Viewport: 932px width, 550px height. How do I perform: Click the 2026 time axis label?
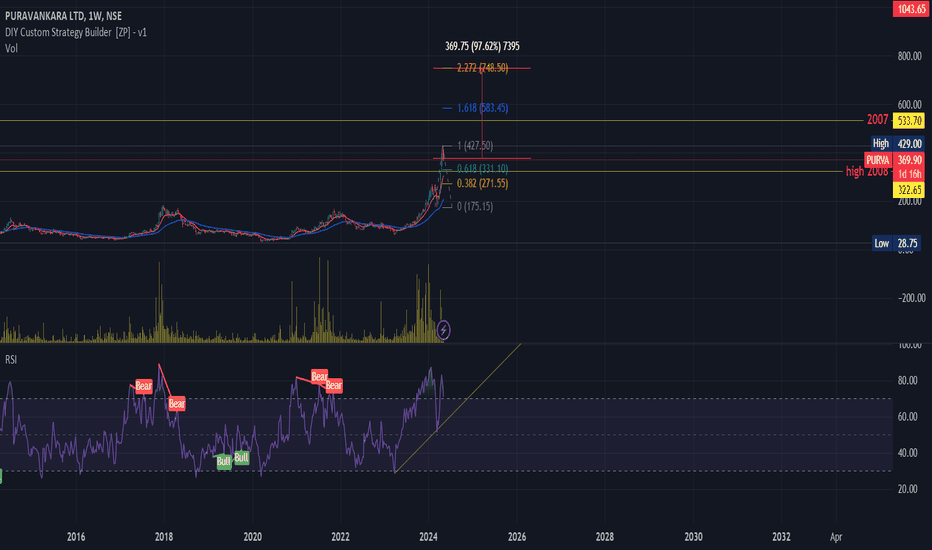click(517, 537)
